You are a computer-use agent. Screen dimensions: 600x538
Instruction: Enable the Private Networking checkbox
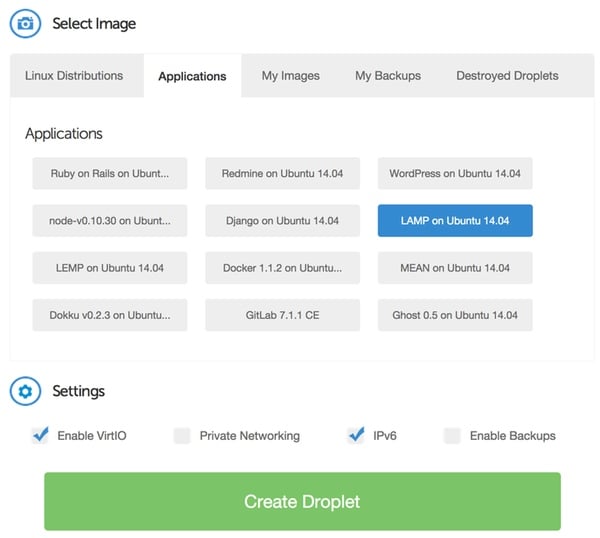pos(182,435)
